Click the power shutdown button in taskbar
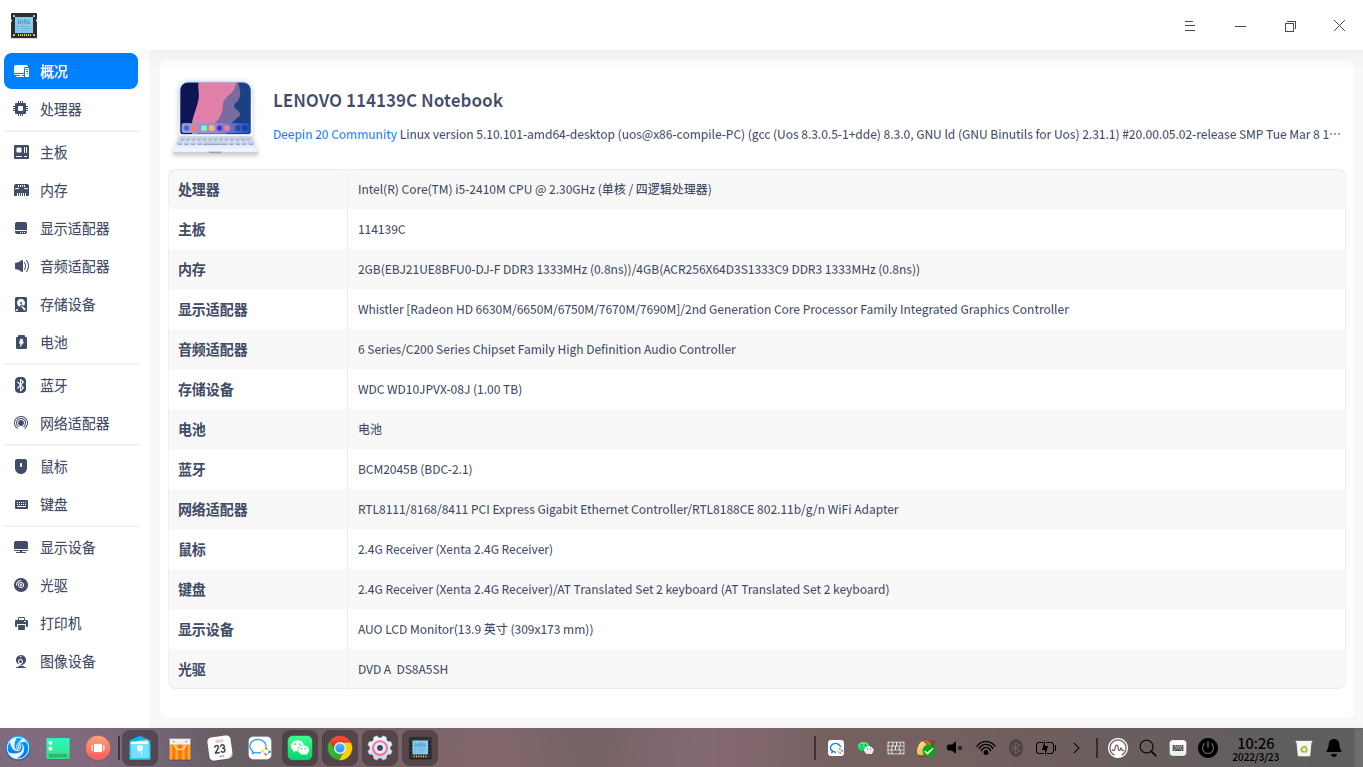The width and height of the screenshot is (1363, 767). 1208,748
